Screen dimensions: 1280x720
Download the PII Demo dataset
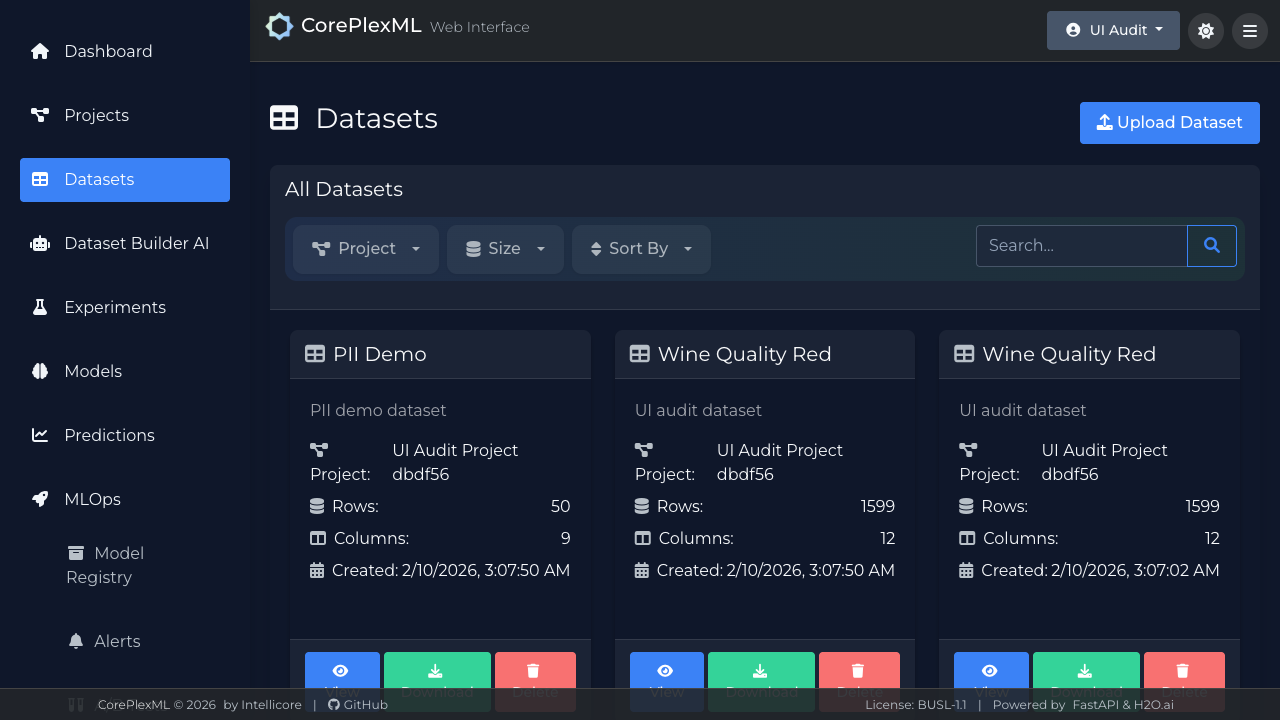pyautogui.click(x=437, y=672)
